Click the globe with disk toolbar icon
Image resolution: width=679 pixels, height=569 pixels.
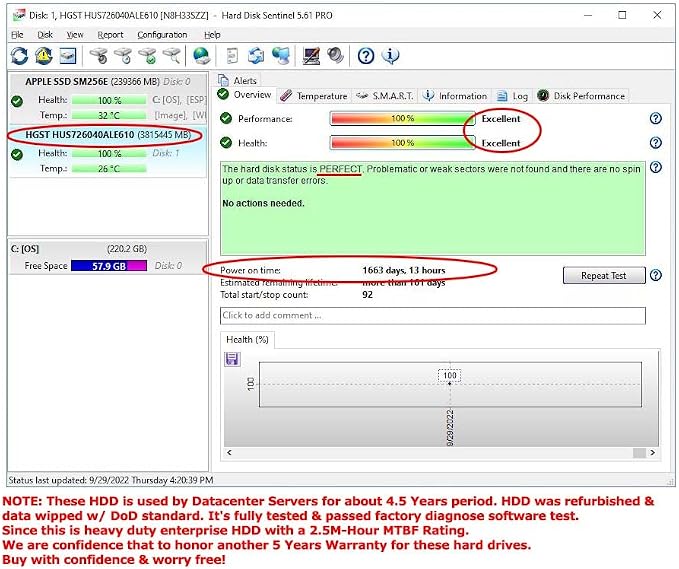pos(201,56)
